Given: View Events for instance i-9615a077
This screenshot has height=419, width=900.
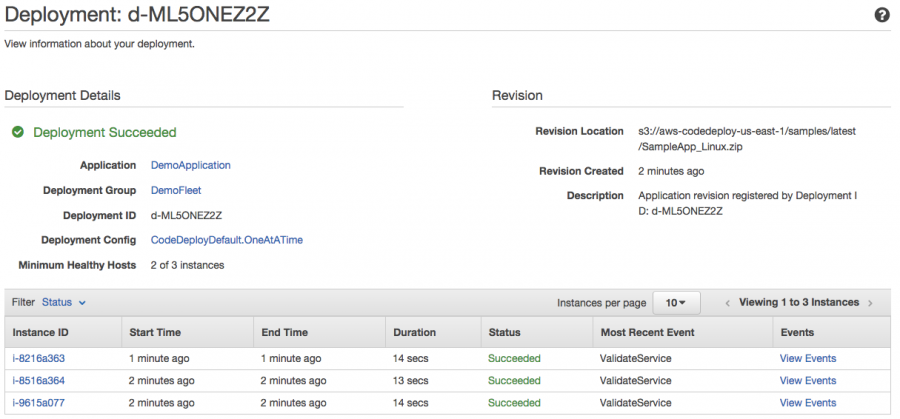Looking at the screenshot, I should 808,403.
